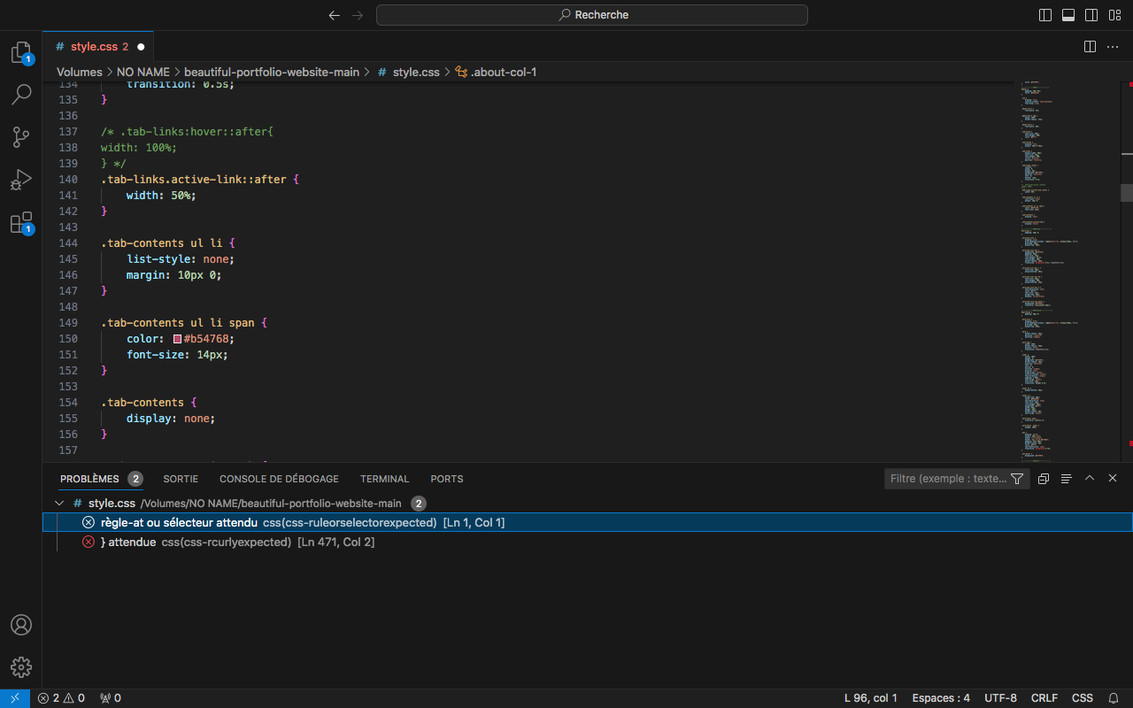Click 'width: 50%;' on line 141
The image size is (1133, 708).
(x=161, y=195)
